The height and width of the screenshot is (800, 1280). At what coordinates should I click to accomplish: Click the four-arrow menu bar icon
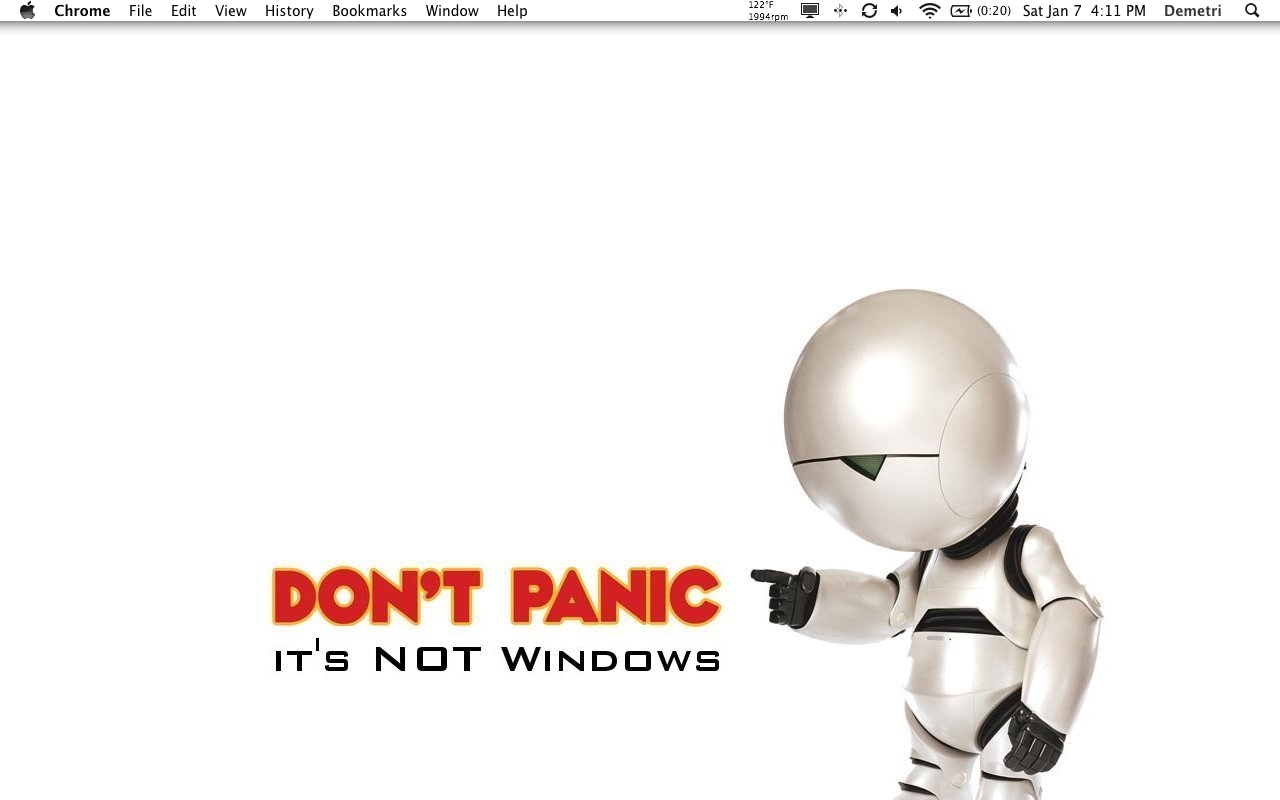840,11
